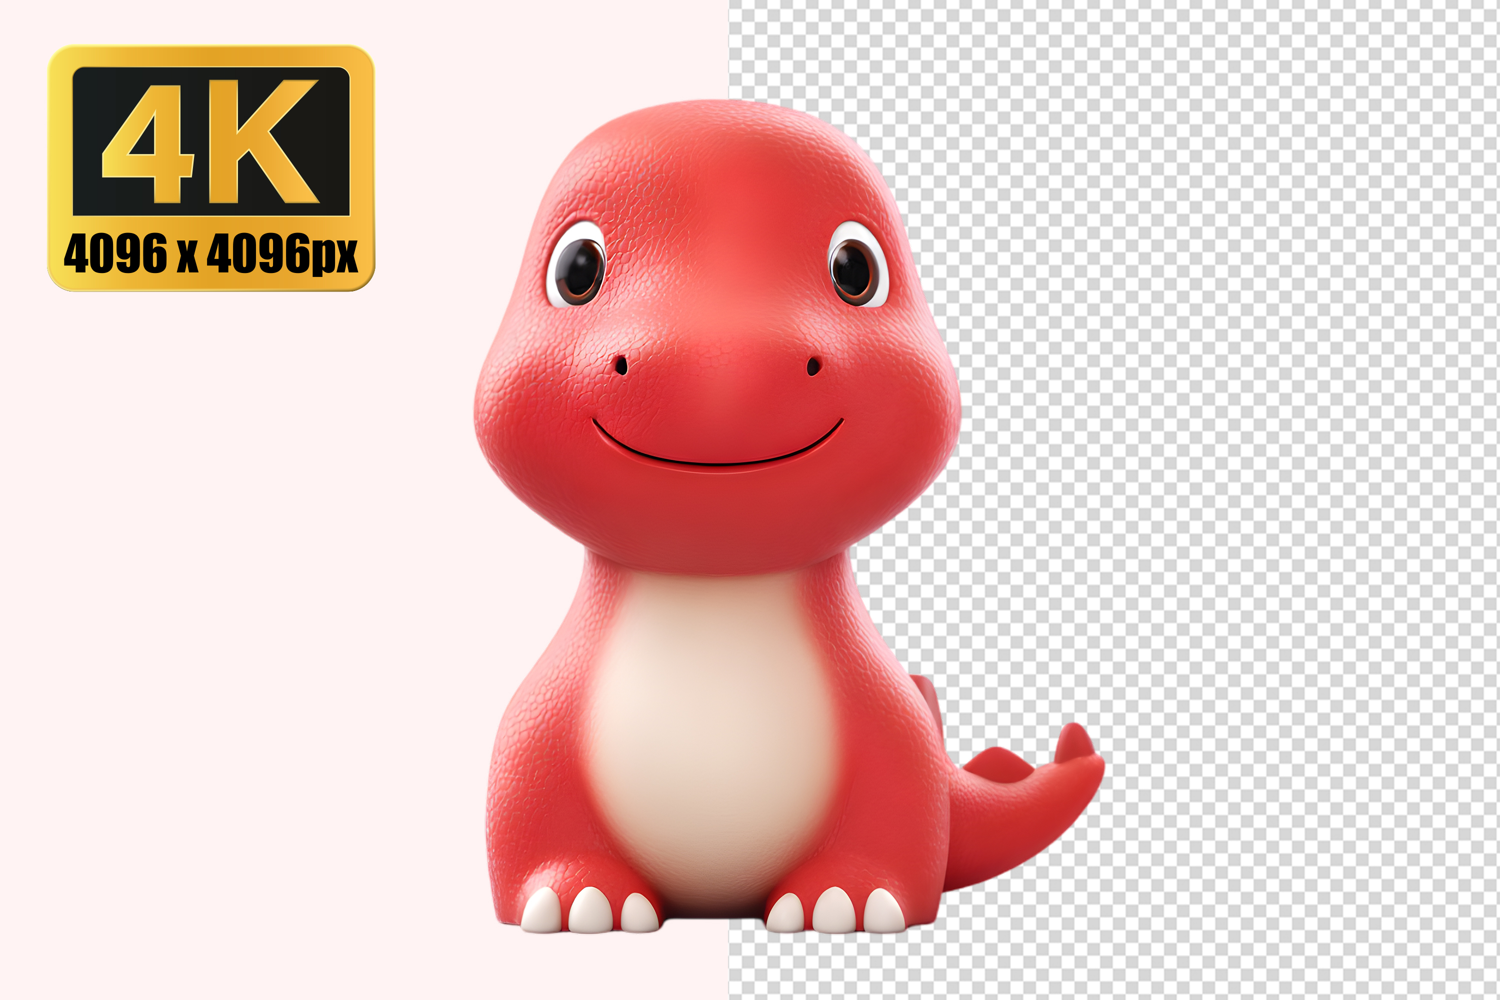Click the dinosaur's curved smile line
This screenshot has height=1000, width=1500.
point(716,459)
